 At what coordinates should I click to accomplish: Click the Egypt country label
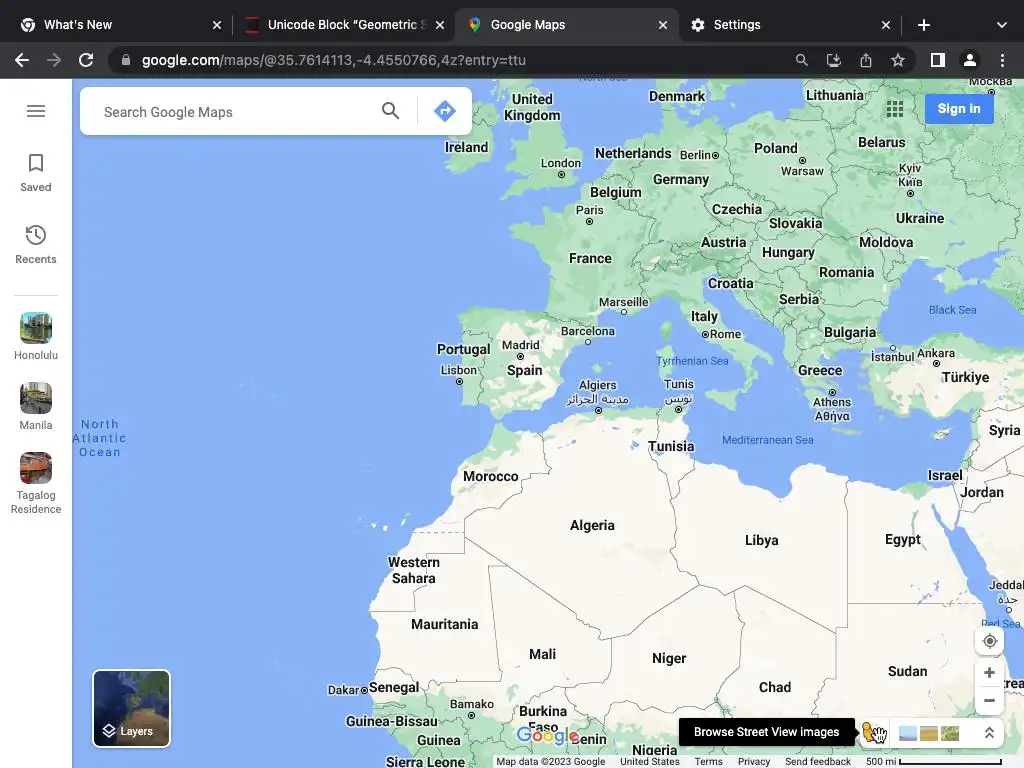[903, 539]
